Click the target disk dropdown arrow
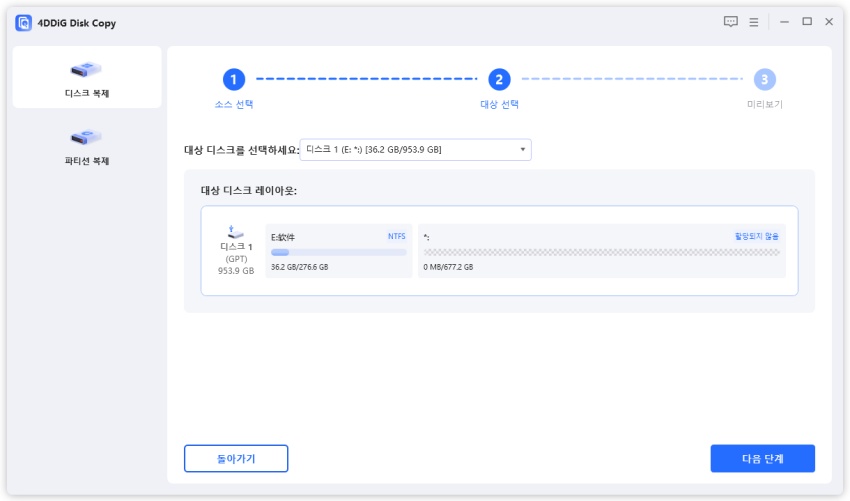The width and height of the screenshot is (850, 501). coord(523,150)
